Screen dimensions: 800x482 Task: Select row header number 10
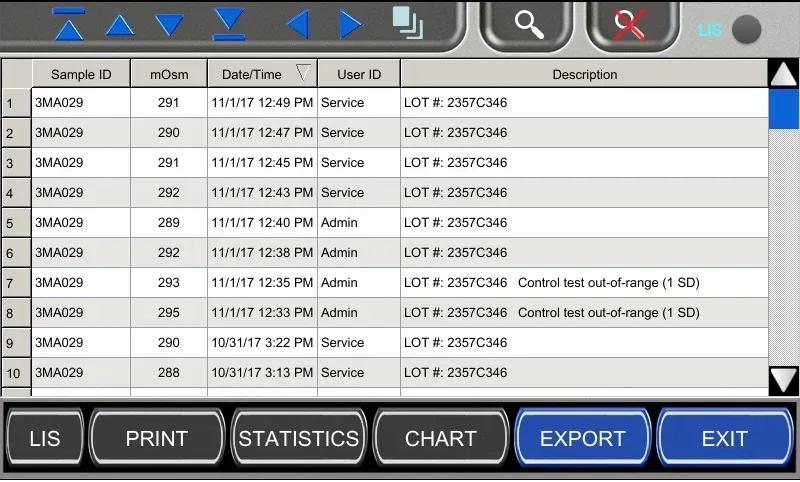16,373
